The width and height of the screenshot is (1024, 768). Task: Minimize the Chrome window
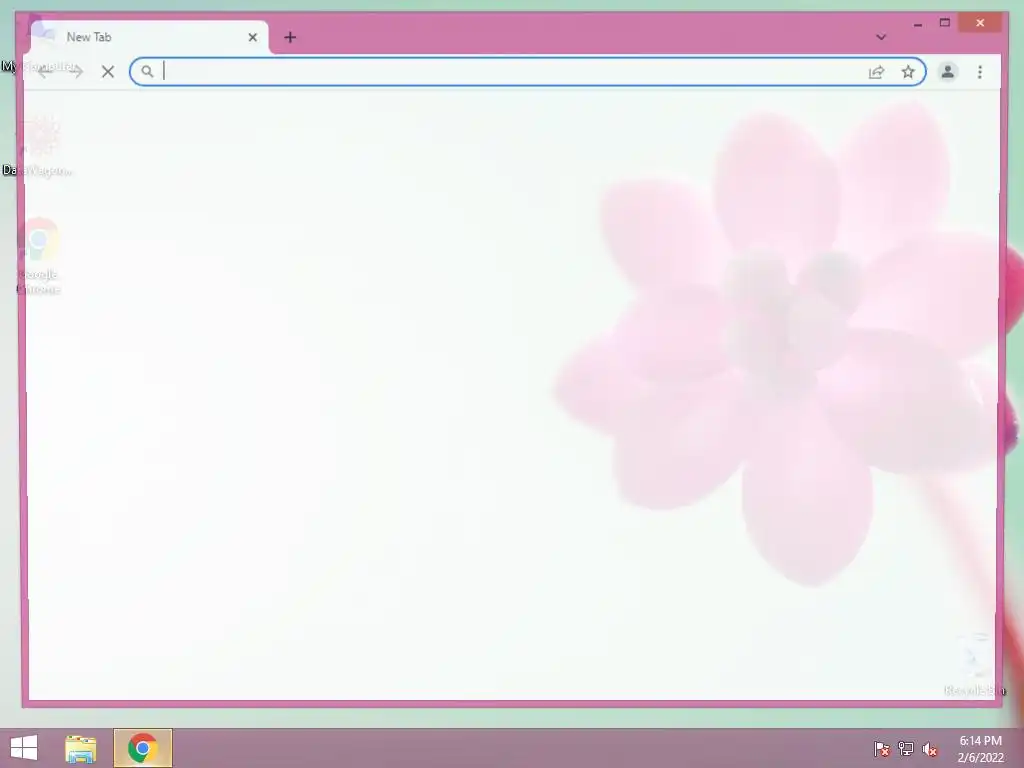click(x=918, y=24)
